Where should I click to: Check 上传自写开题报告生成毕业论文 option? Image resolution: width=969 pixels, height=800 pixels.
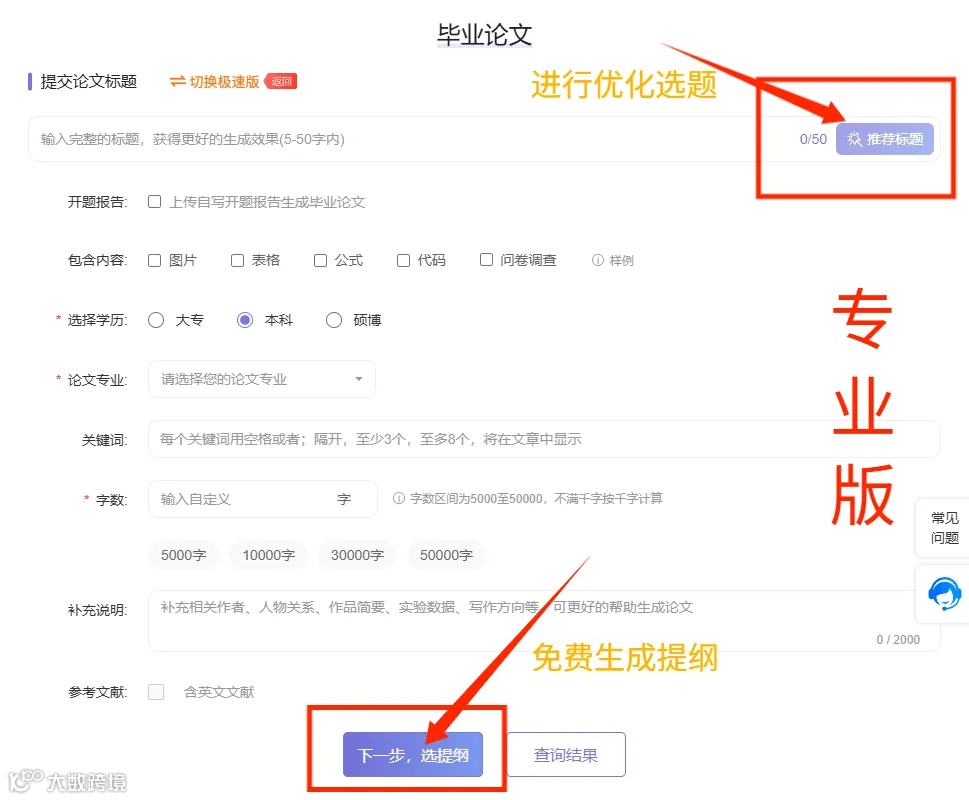point(154,200)
